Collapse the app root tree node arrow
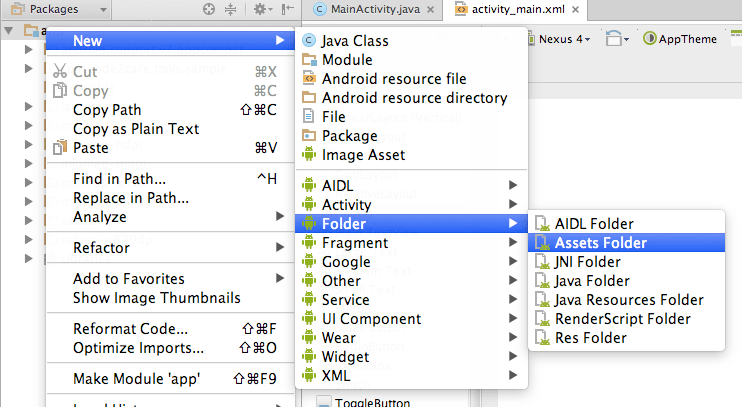 click(x=8, y=31)
